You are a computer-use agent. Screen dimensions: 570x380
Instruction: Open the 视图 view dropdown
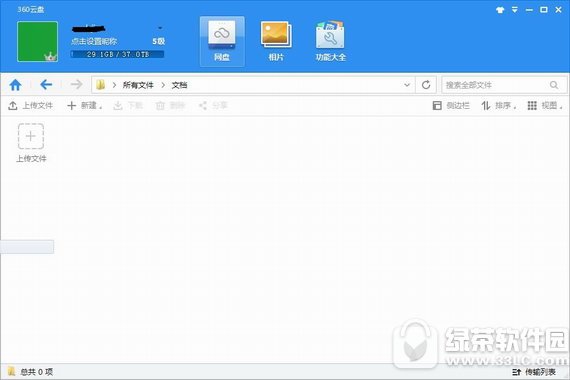pos(545,105)
